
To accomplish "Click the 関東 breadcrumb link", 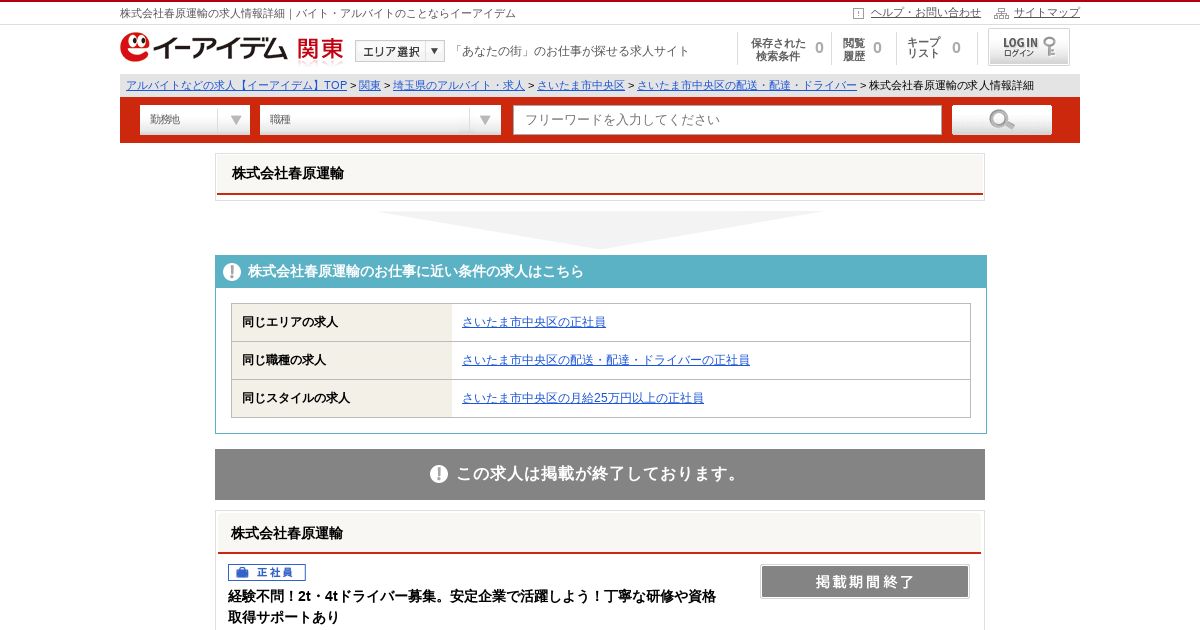I will coord(370,86).
